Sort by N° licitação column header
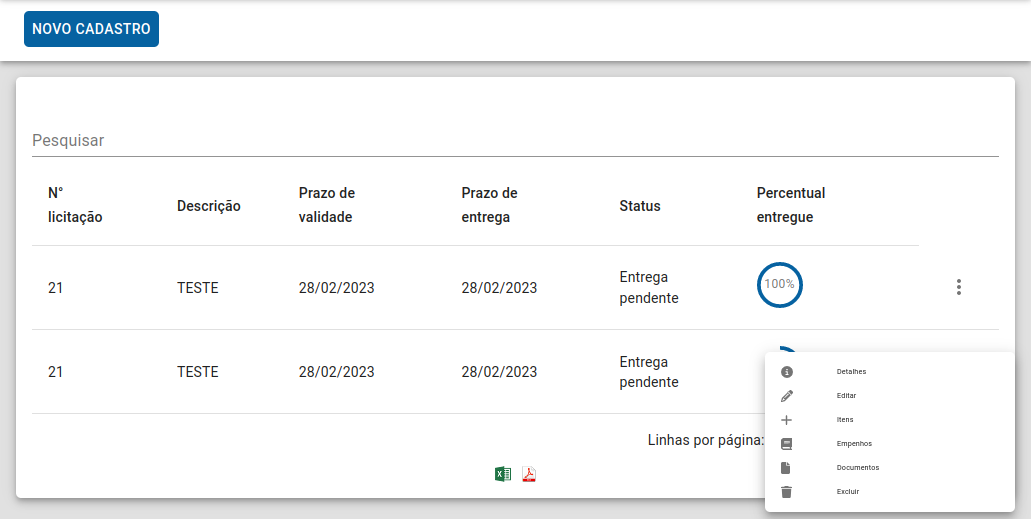Image resolution: width=1031 pixels, height=519 pixels. (x=75, y=205)
